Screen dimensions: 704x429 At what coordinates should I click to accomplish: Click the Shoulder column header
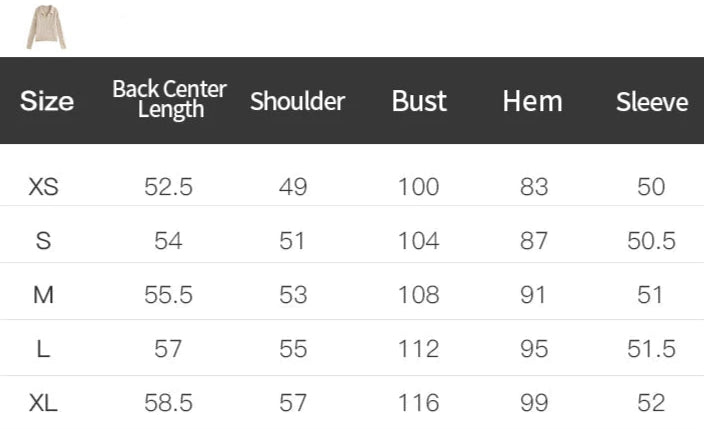pyautogui.click(x=297, y=101)
